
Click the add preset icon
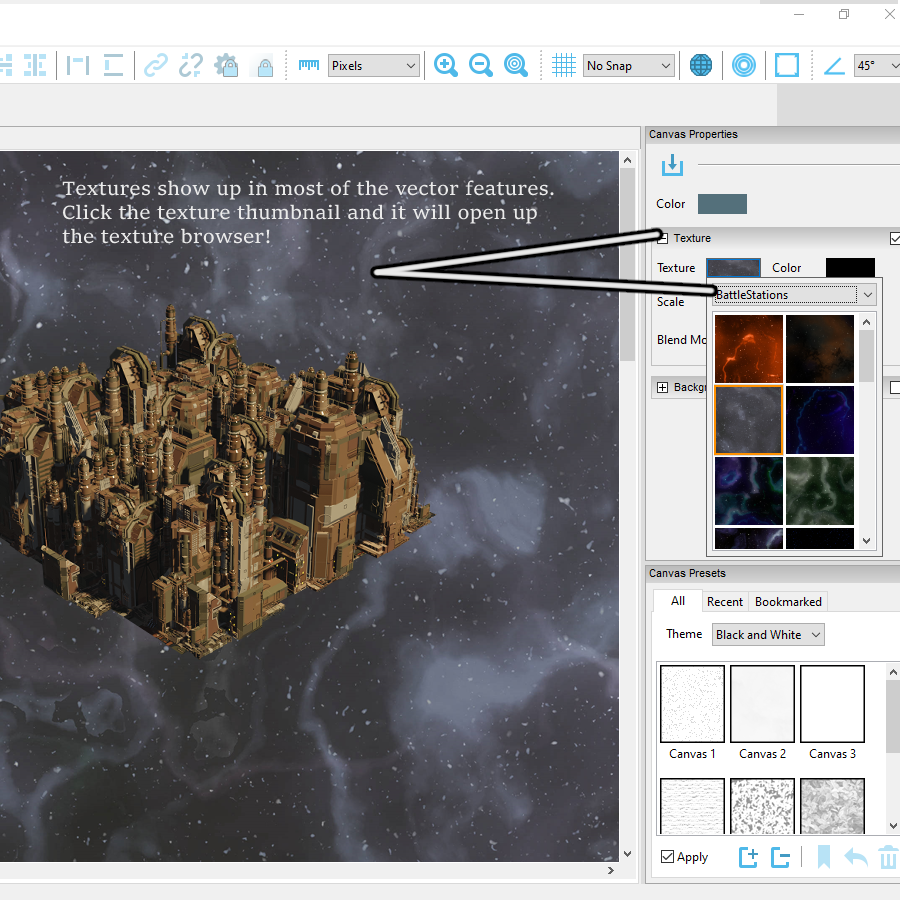748,858
